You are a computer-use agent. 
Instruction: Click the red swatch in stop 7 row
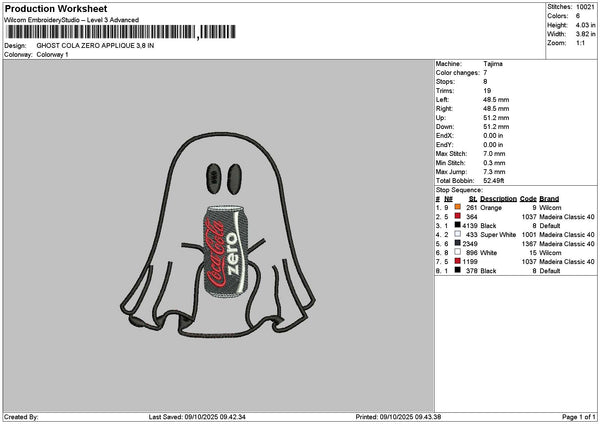coord(457,261)
